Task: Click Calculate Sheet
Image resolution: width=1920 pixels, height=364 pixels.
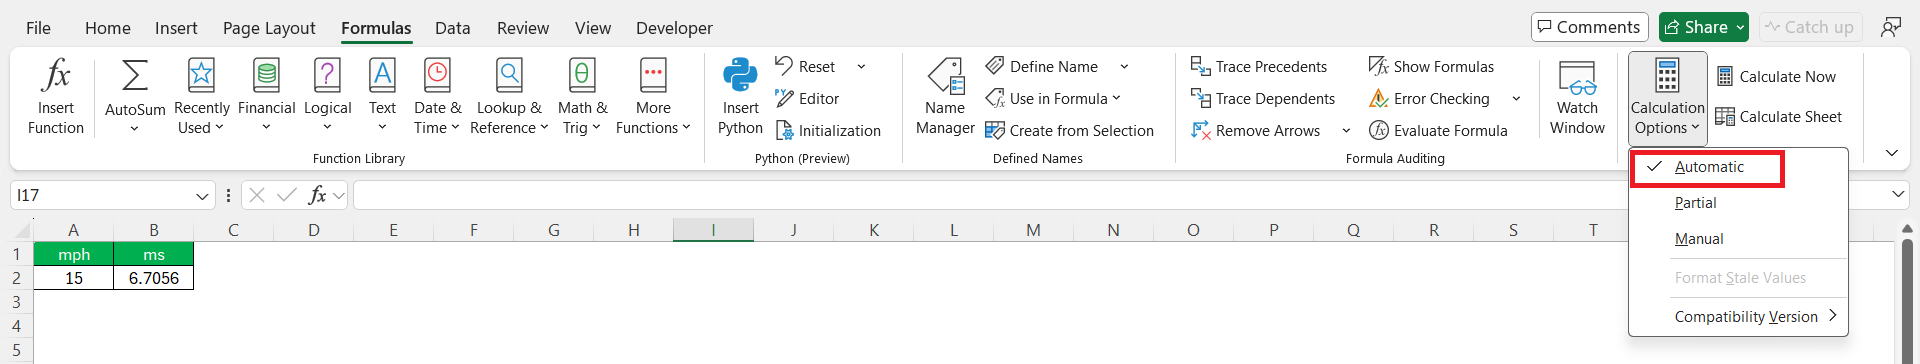Action: (x=1779, y=117)
